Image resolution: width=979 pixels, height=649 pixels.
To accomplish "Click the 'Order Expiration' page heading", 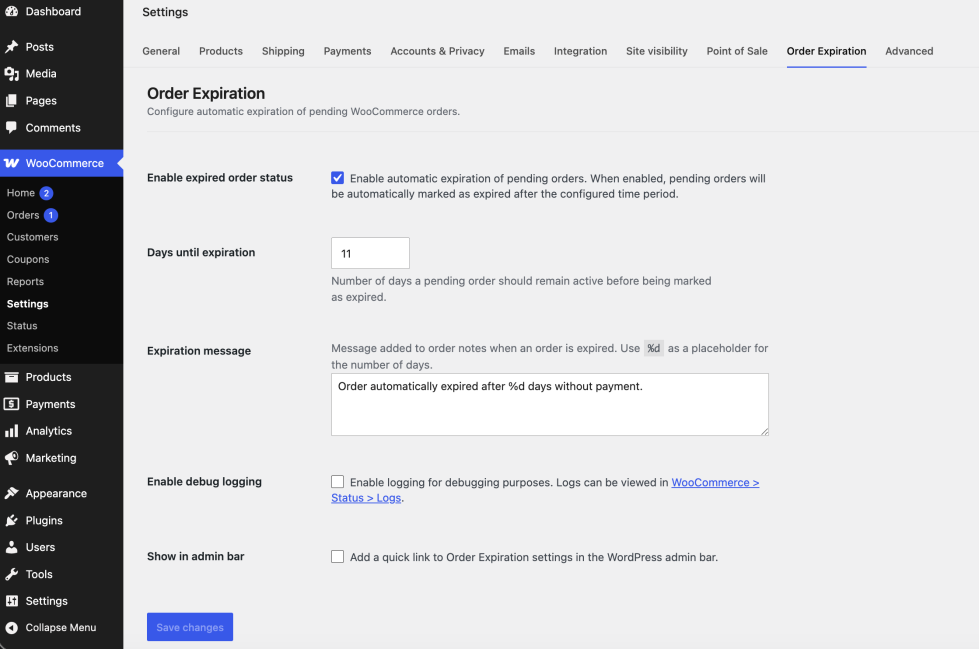I will (x=206, y=94).
